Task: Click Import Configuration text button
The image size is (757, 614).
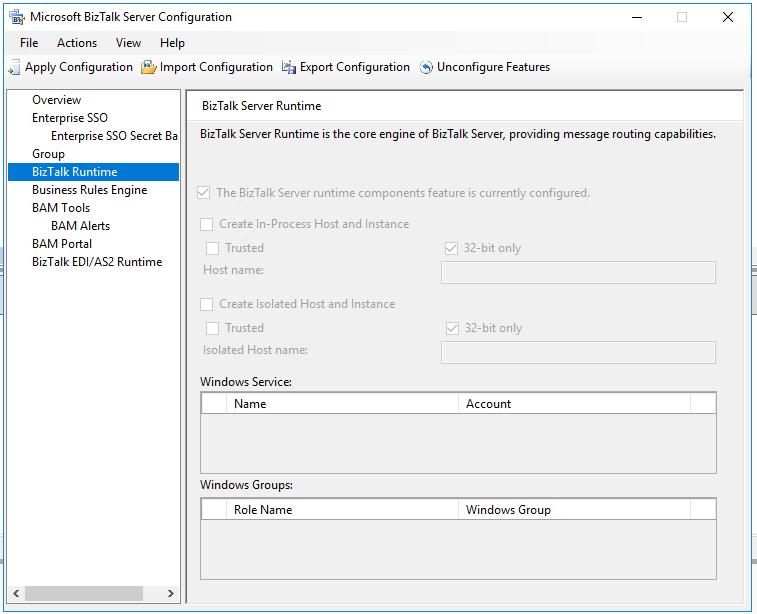Action: pos(216,67)
